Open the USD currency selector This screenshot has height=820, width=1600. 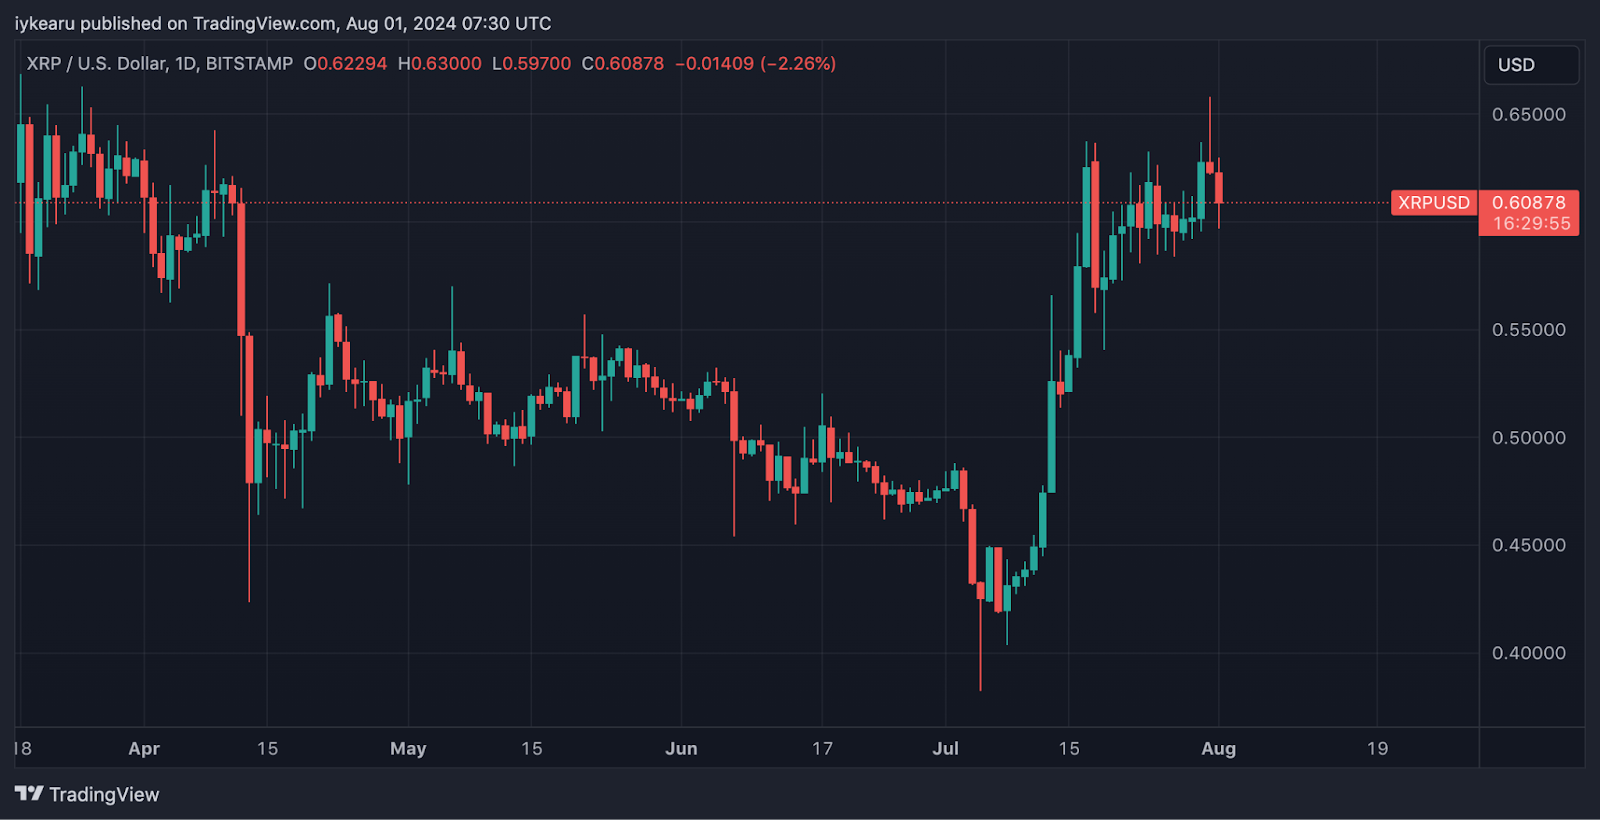coord(1531,65)
